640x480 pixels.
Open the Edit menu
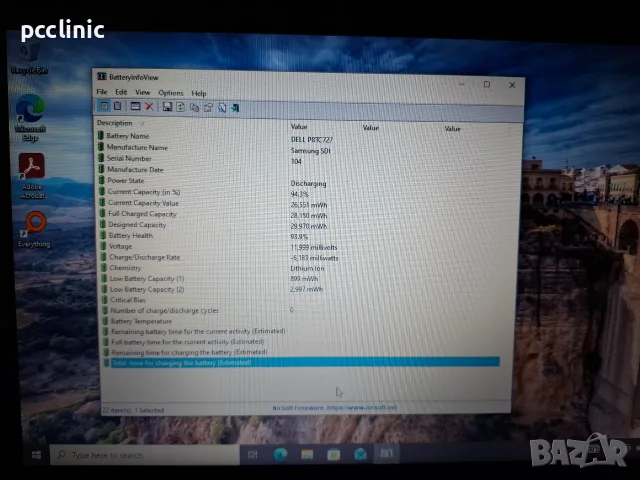[x=121, y=92]
